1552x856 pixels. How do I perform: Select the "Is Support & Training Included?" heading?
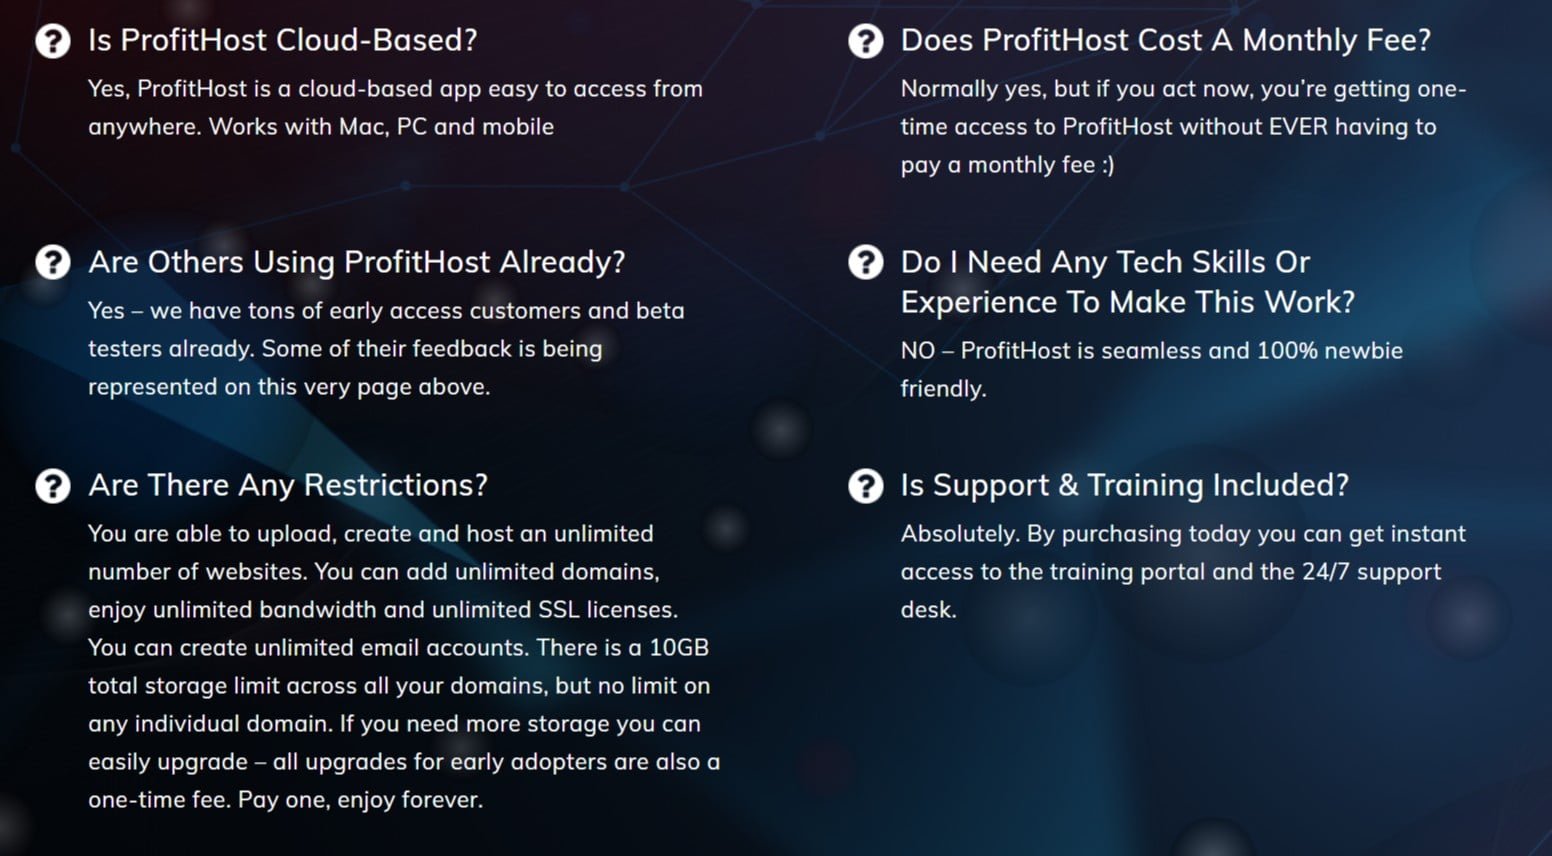[1125, 485]
